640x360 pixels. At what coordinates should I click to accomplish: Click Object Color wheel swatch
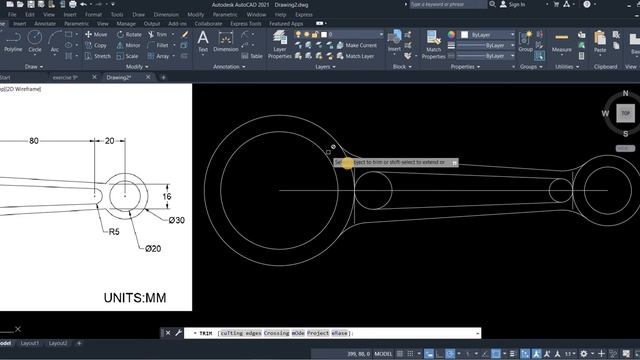pyautogui.click(x=451, y=35)
